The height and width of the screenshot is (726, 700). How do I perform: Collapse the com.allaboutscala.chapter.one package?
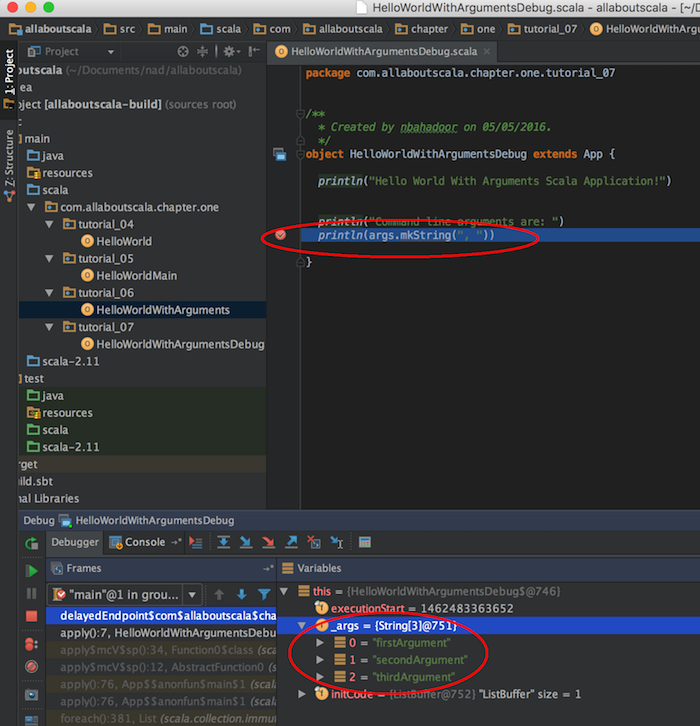tap(31, 207)
